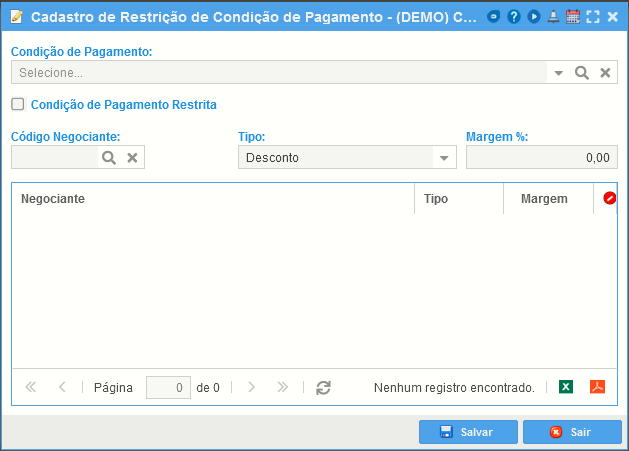Viewport: 629px width, 451px height.
Task: Search Condição de Pagamento with magnifier icon
Action: [582, 73]
